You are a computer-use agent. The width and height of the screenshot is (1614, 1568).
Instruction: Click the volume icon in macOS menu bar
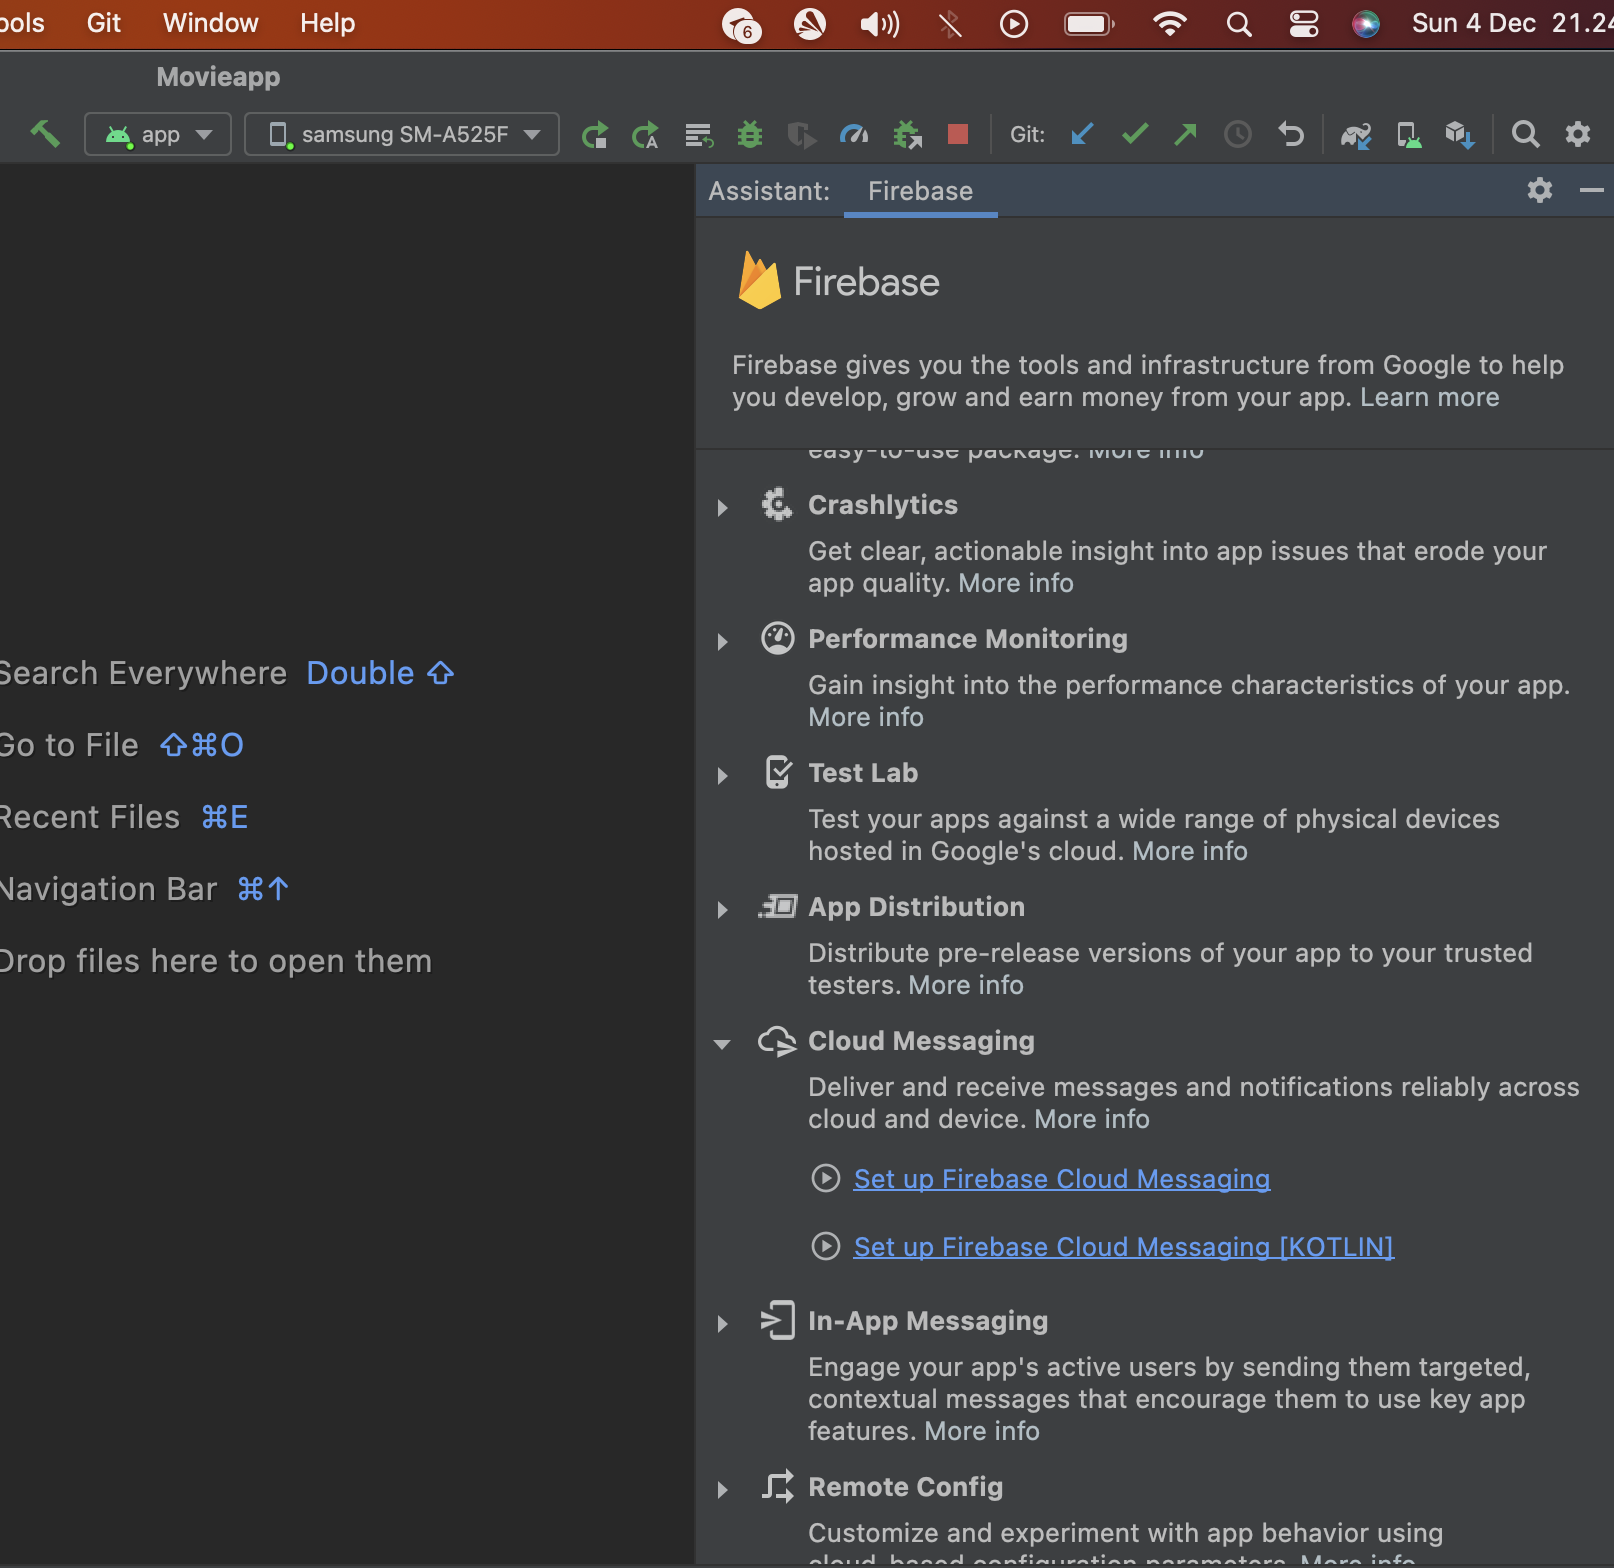880,24
